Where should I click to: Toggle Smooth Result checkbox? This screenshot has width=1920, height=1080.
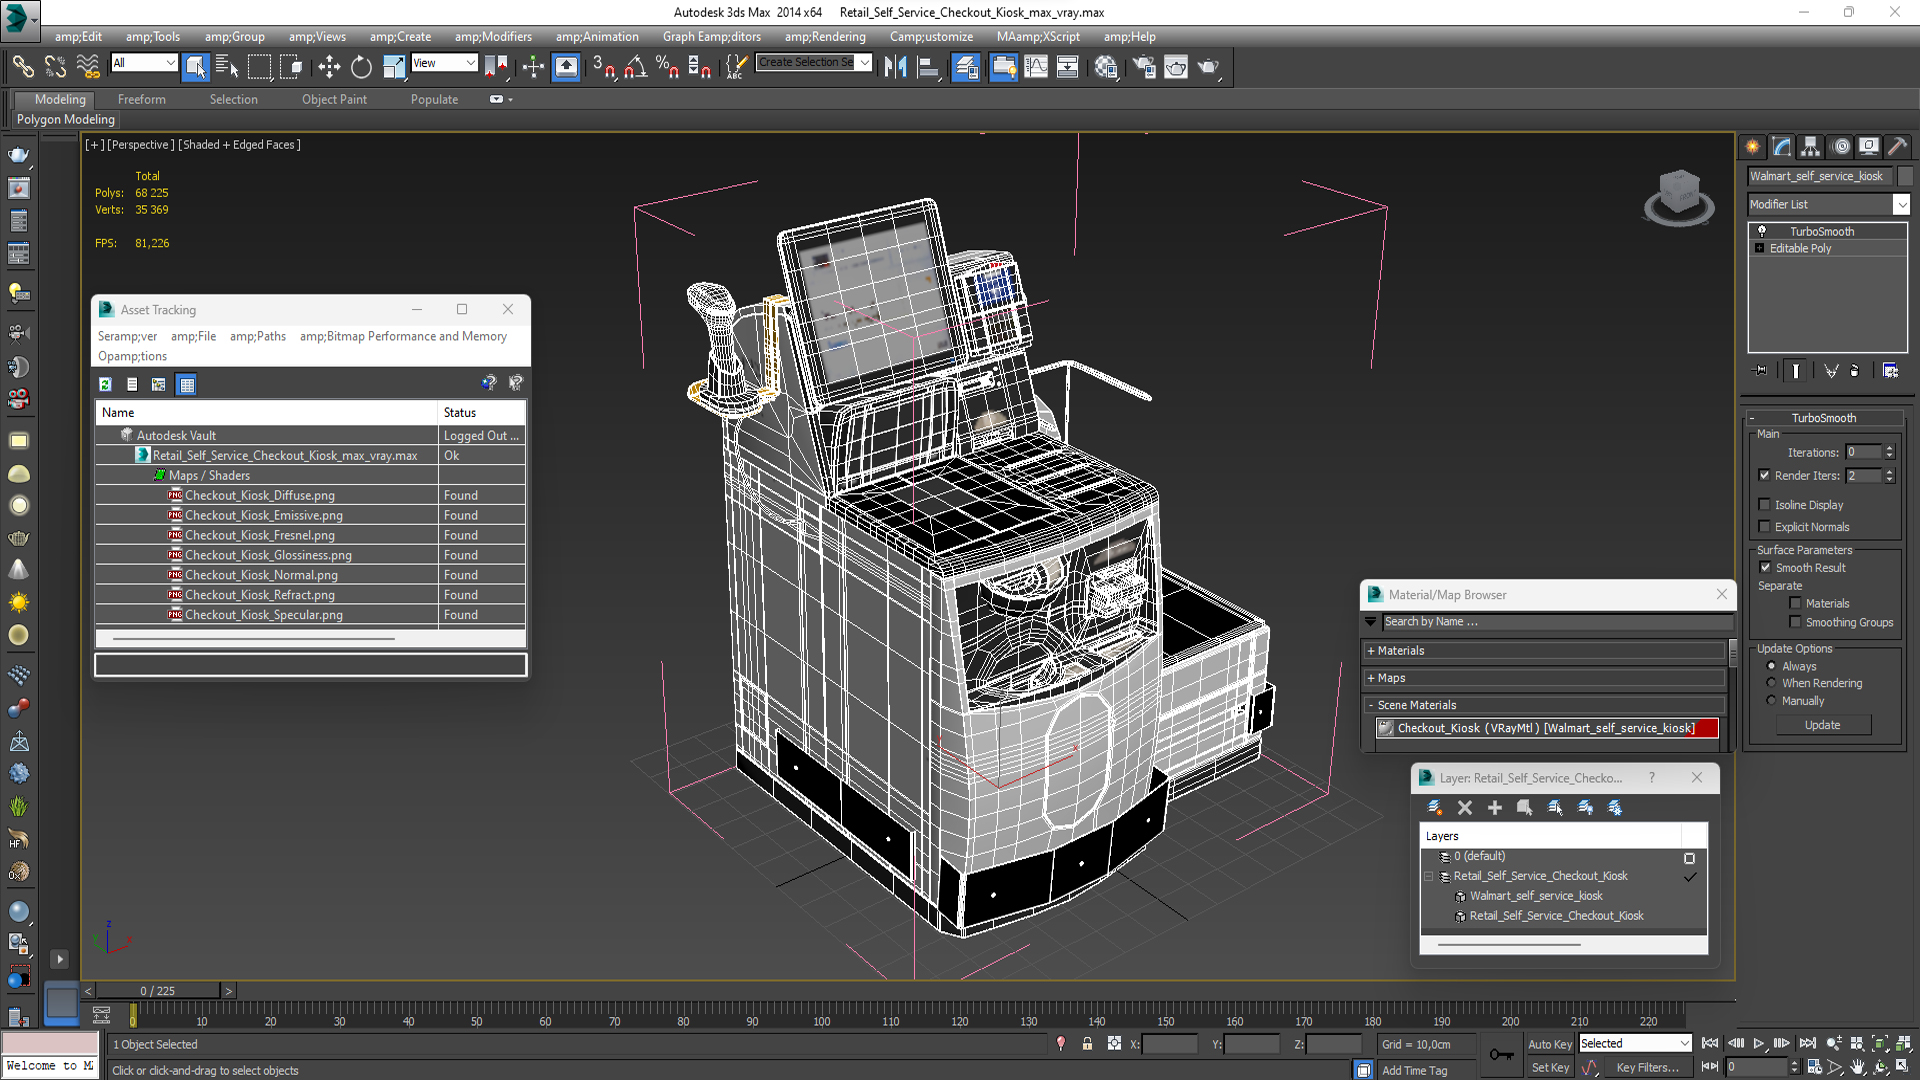click(1765, 567)
